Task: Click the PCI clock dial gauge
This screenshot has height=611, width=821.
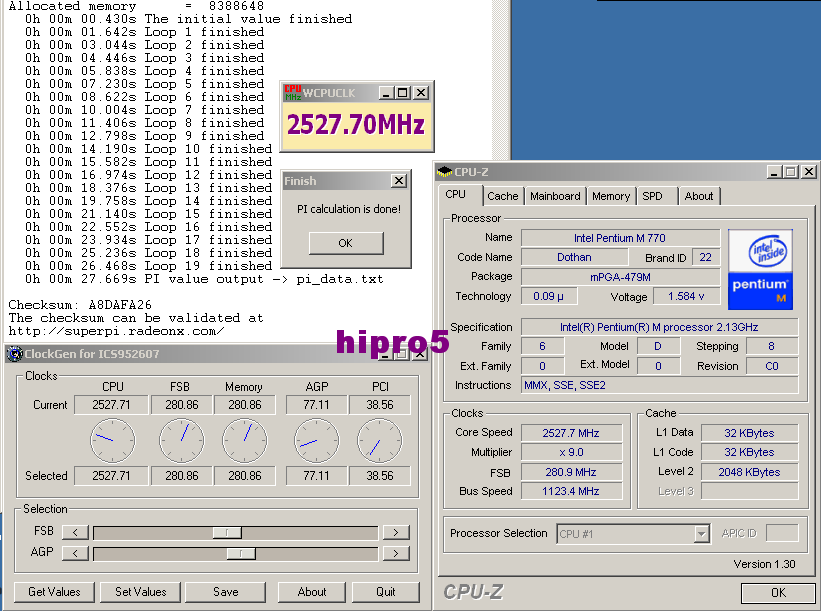Action: click(380, 440)
